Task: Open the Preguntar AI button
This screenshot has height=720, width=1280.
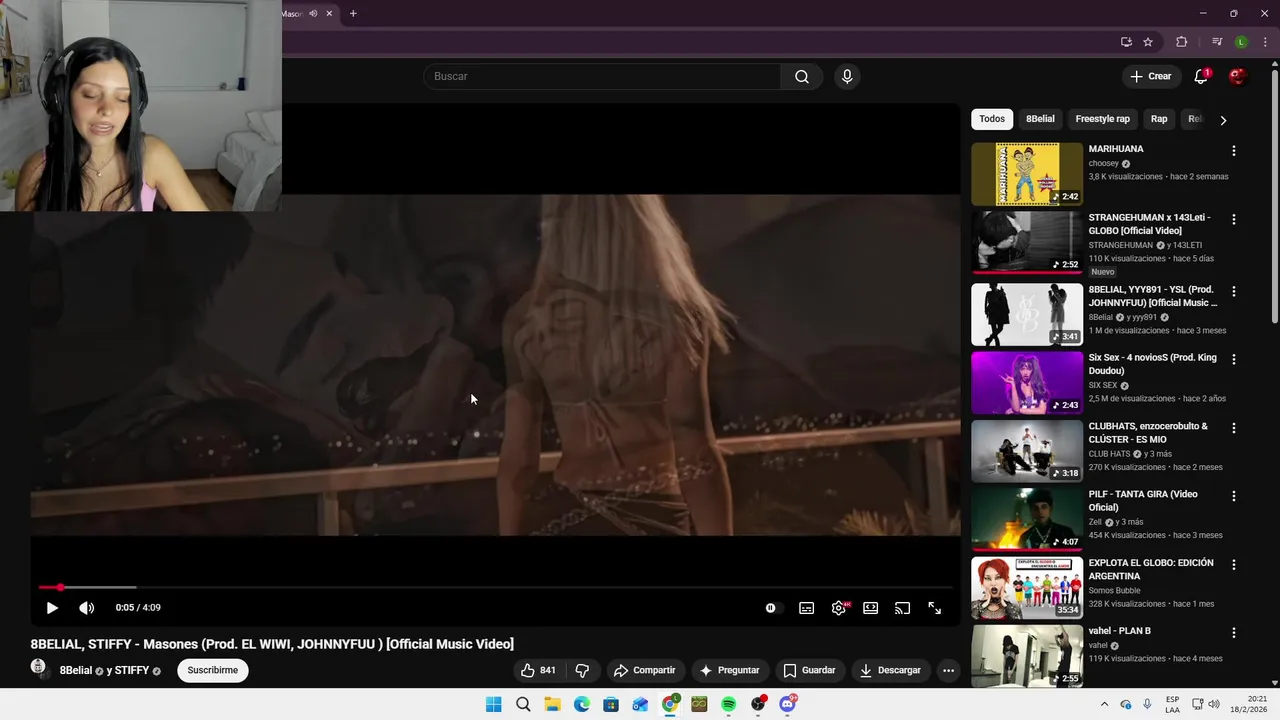Action: click(x=729, y=670)
